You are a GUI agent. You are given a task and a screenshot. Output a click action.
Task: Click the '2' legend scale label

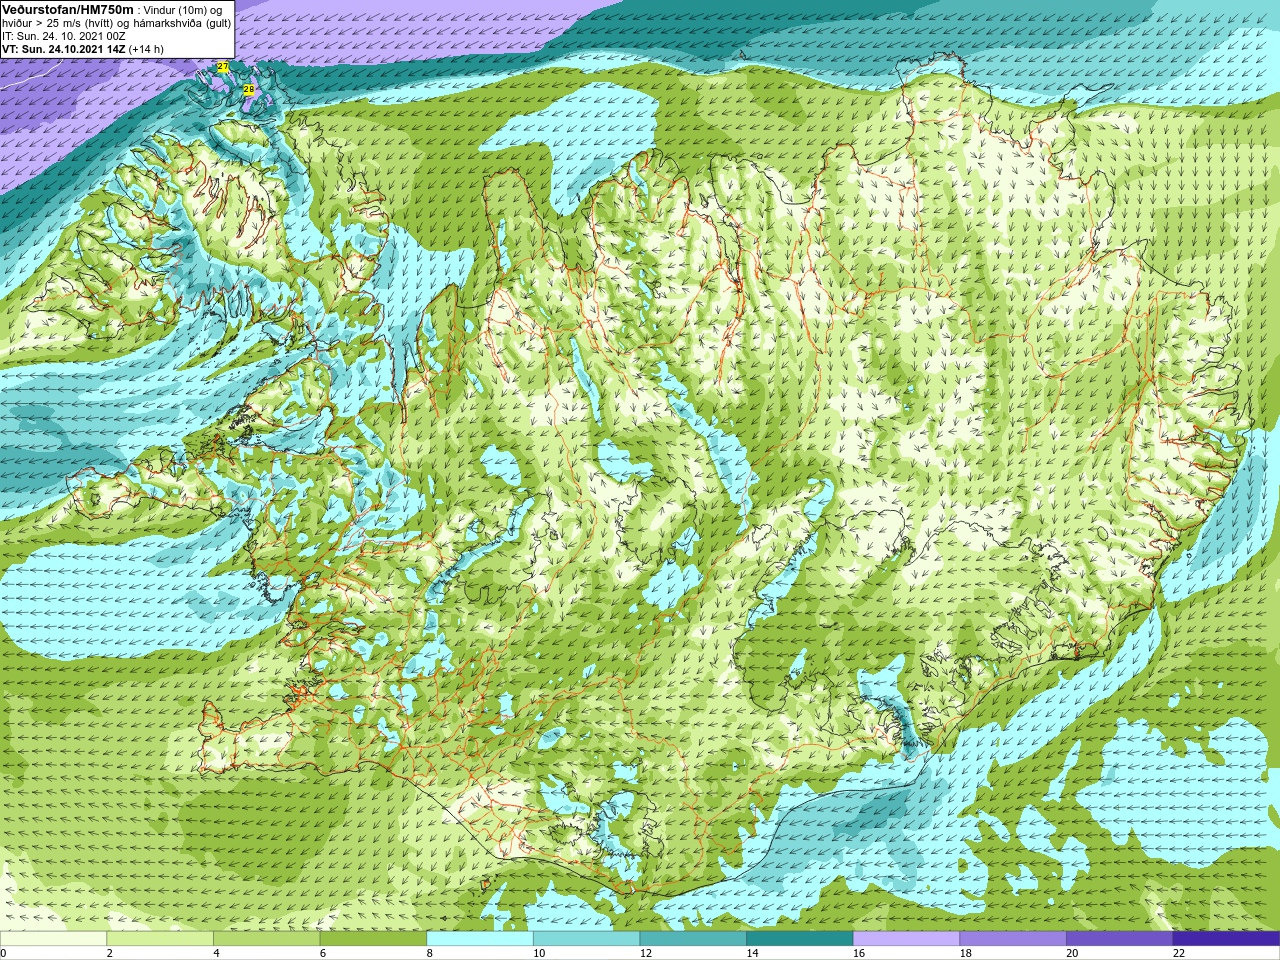click(x=110, y=953)
